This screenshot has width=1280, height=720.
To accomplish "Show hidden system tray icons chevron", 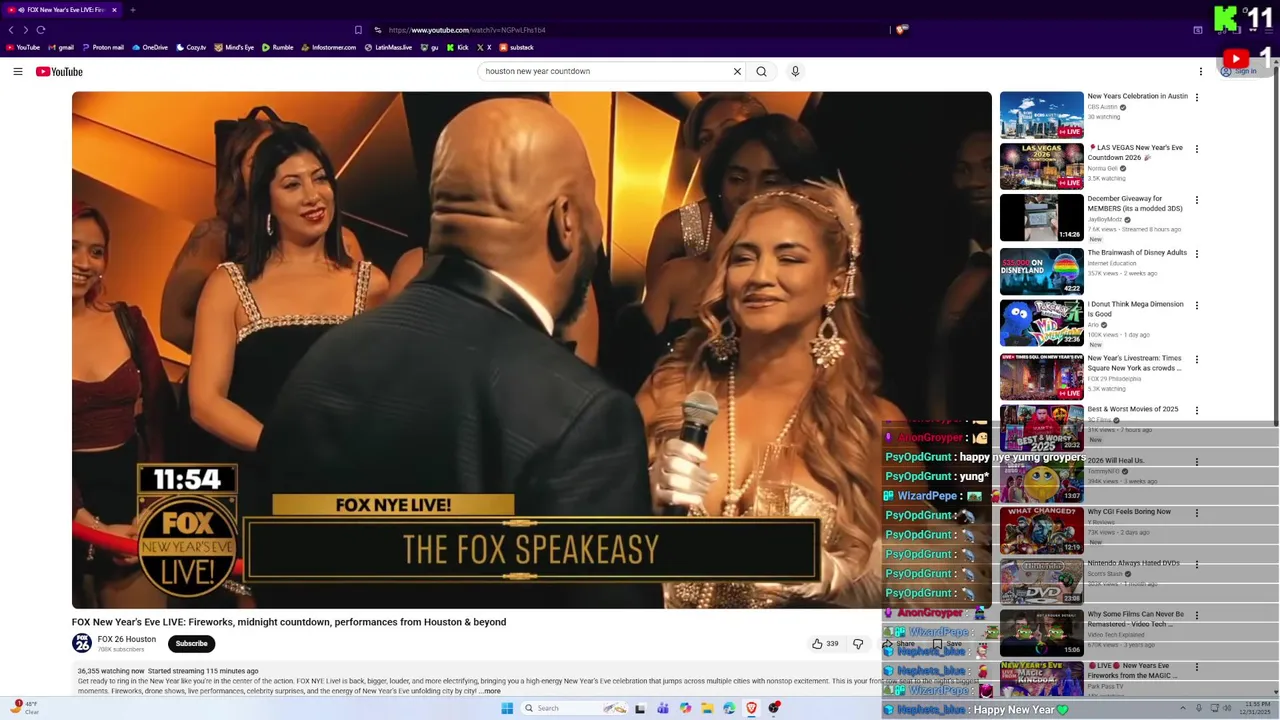I will (x=1182, y=708).
